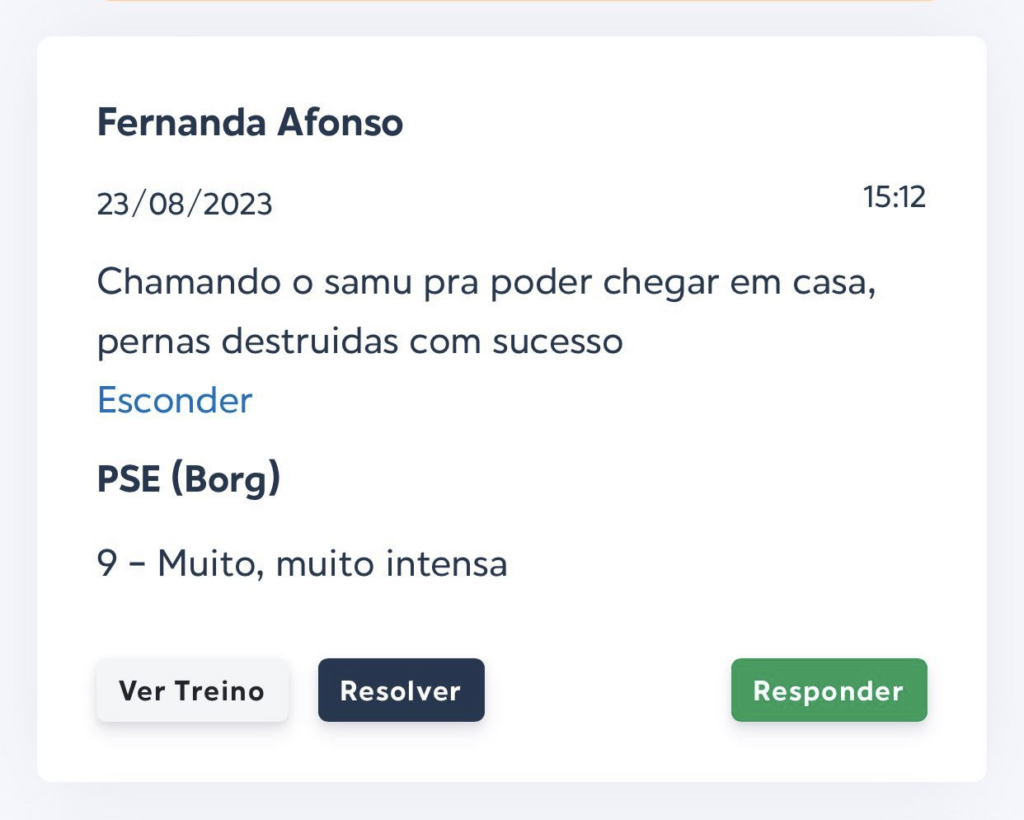Click the number 9 in the rating
Image resolution: width=1024 pixels, height=820 pixels.
[107, 564]
